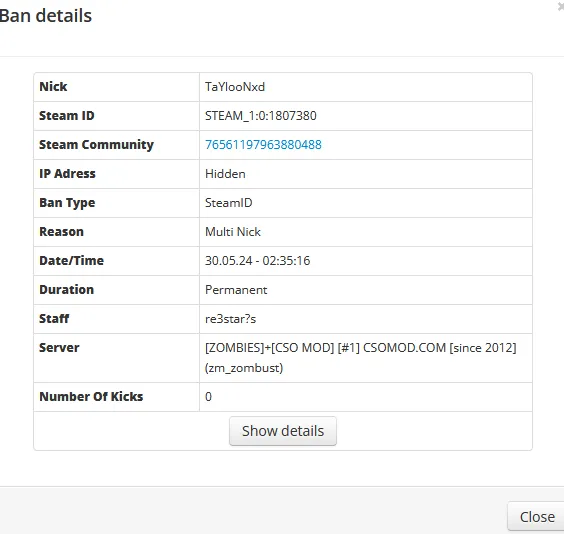Click the SteamID ban type value
The image size is (564, 534).
click(x=229, y=203)
